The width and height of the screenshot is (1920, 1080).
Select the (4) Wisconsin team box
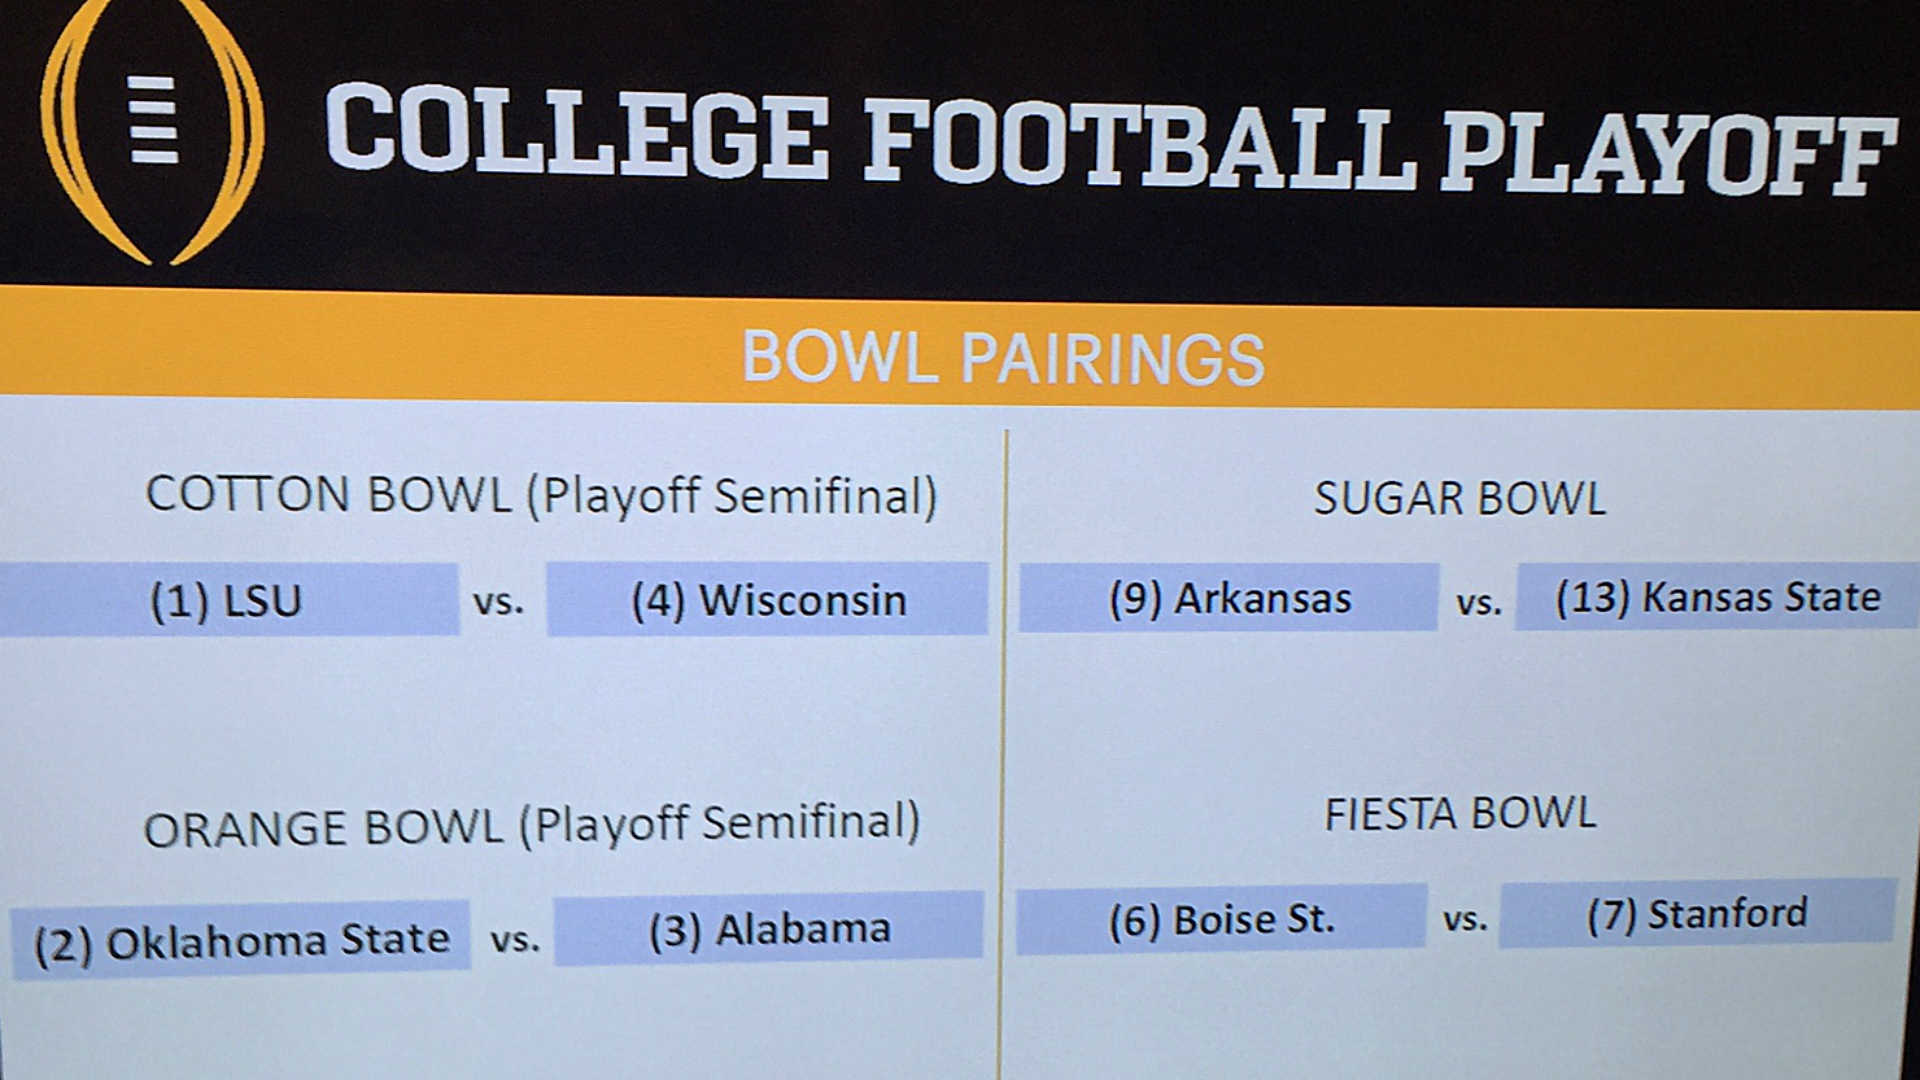coord(767,599)
